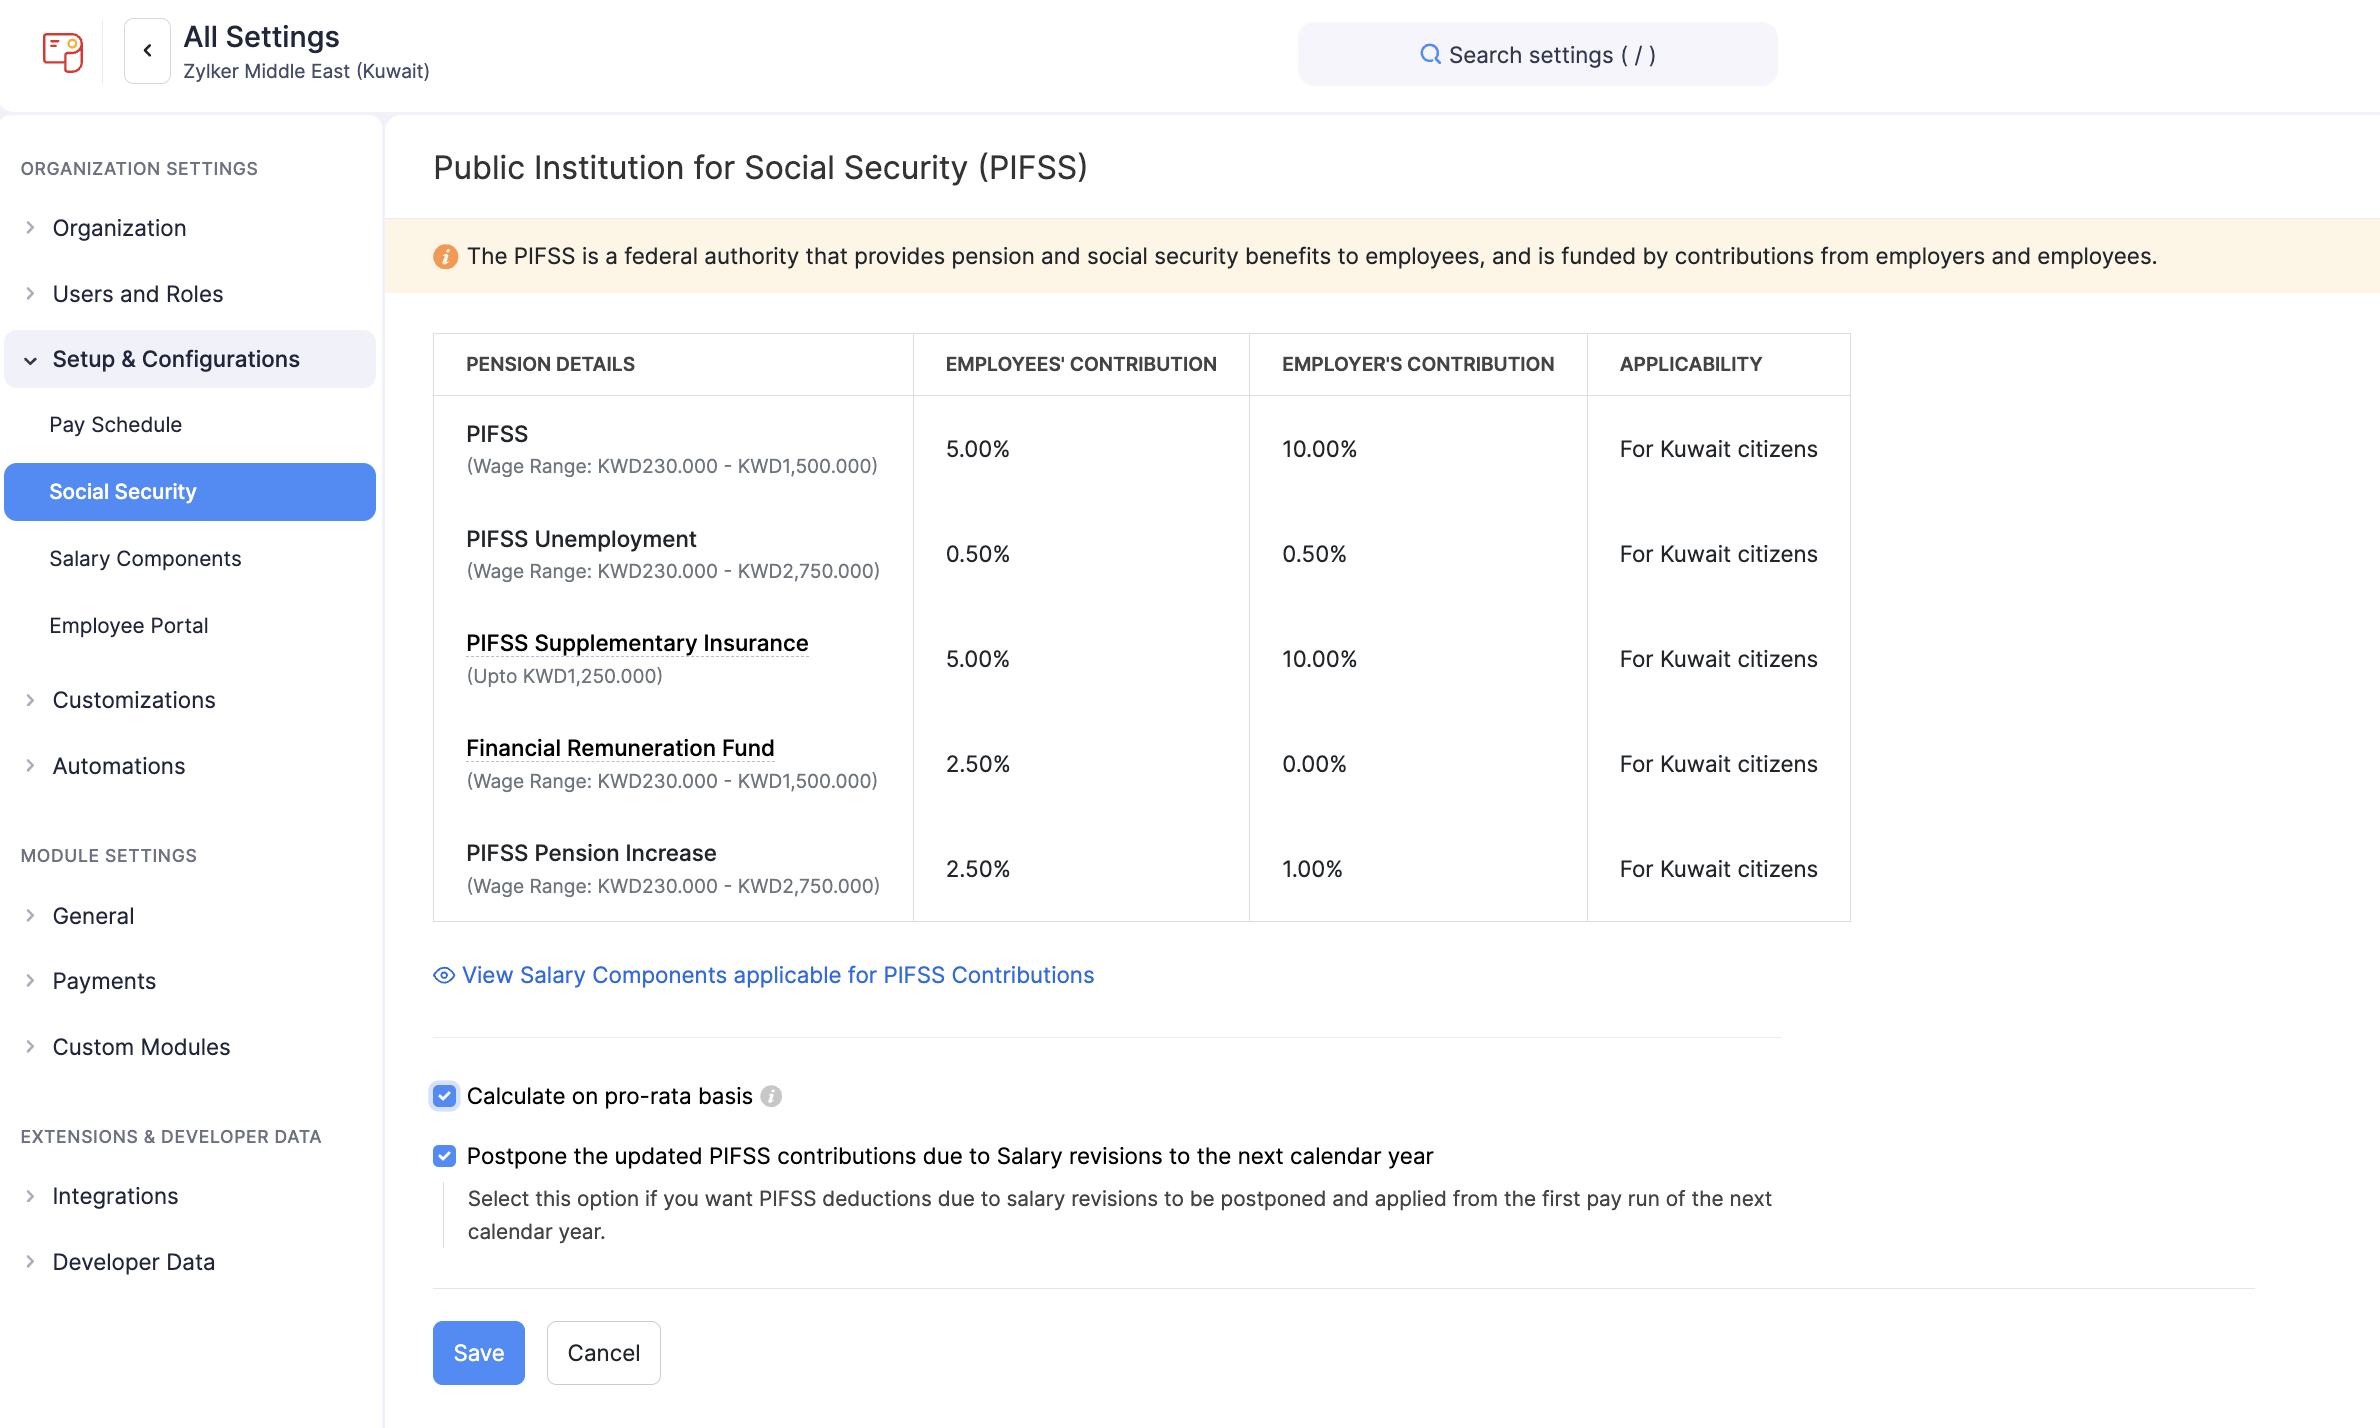Open the Financial Remuneration Fund details

point(620,747)
